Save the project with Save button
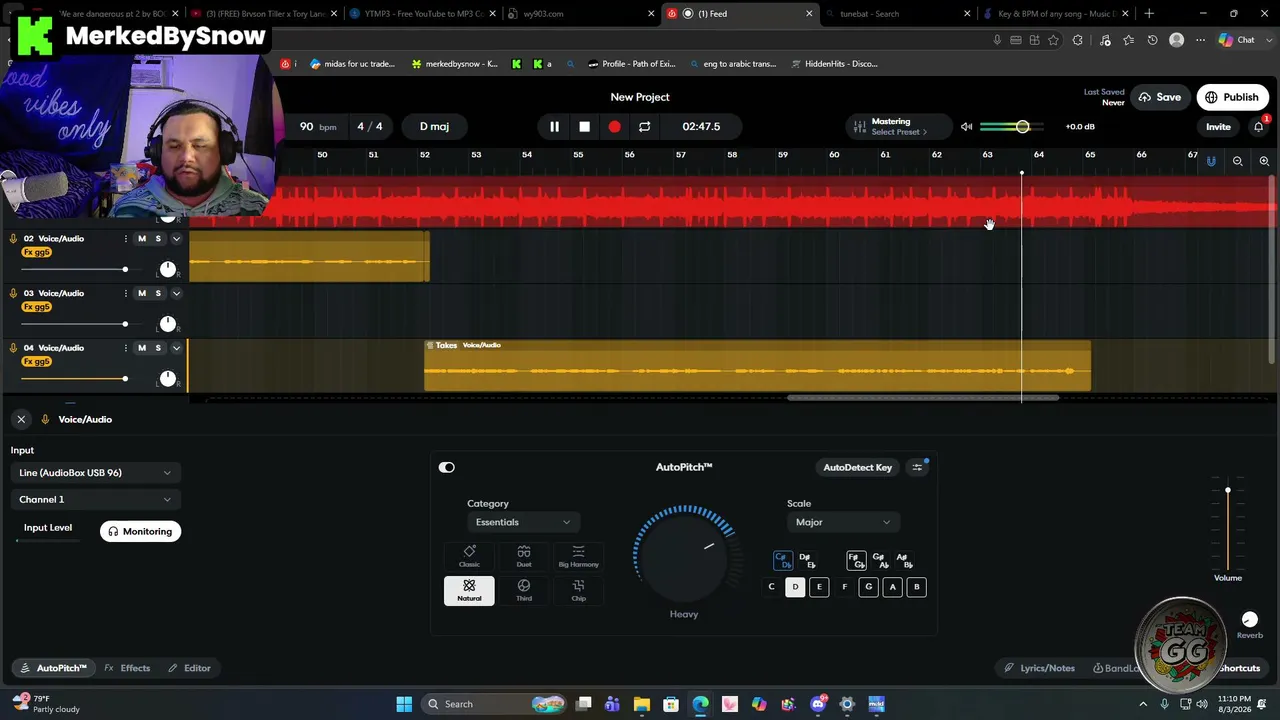The image size is (1280, 720). 1160,97
